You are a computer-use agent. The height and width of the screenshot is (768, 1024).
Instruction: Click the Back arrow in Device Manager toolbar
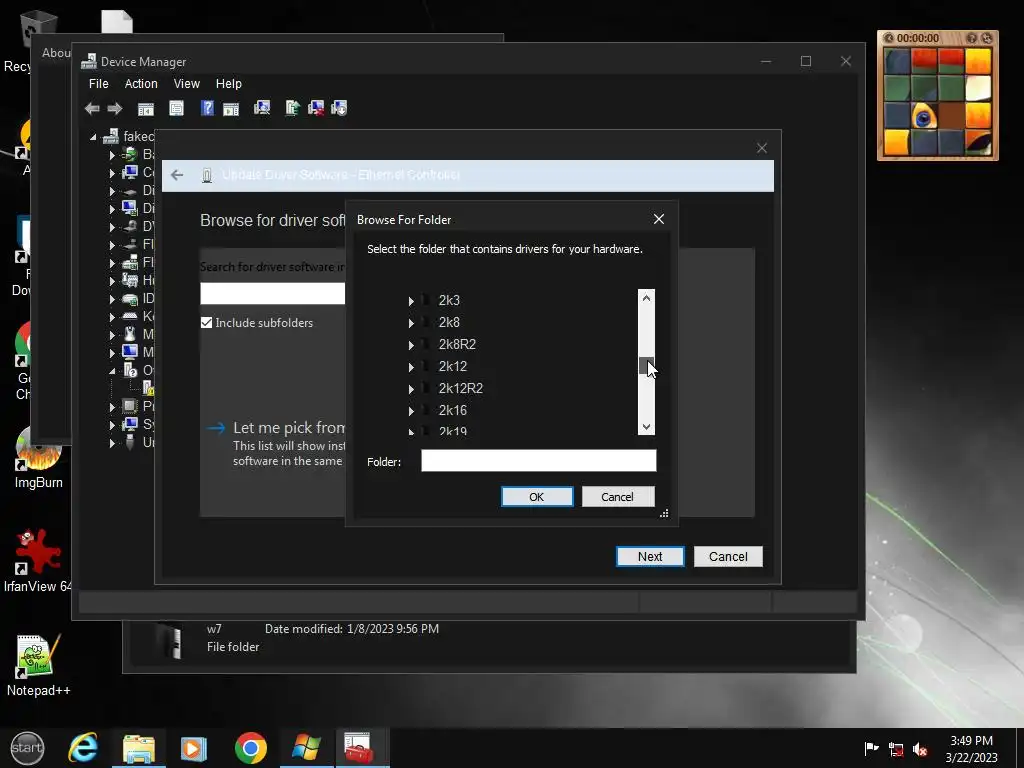click(92, 108)
